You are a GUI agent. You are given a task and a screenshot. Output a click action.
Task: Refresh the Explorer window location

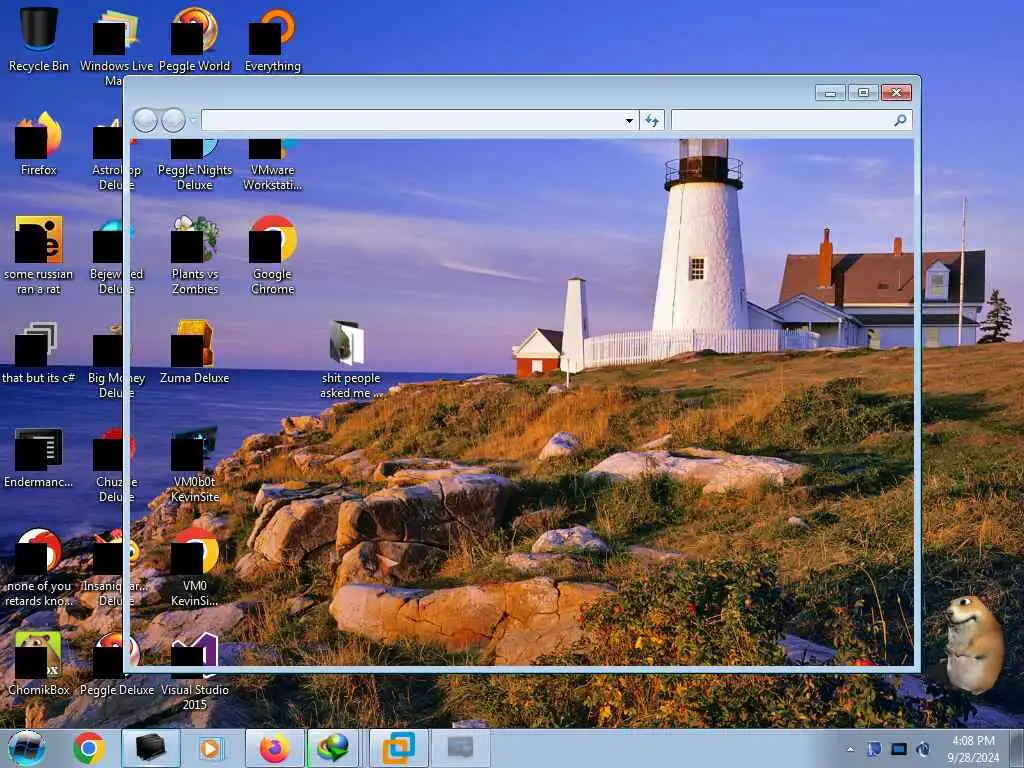pyautogui.click(x=652, y=120)
